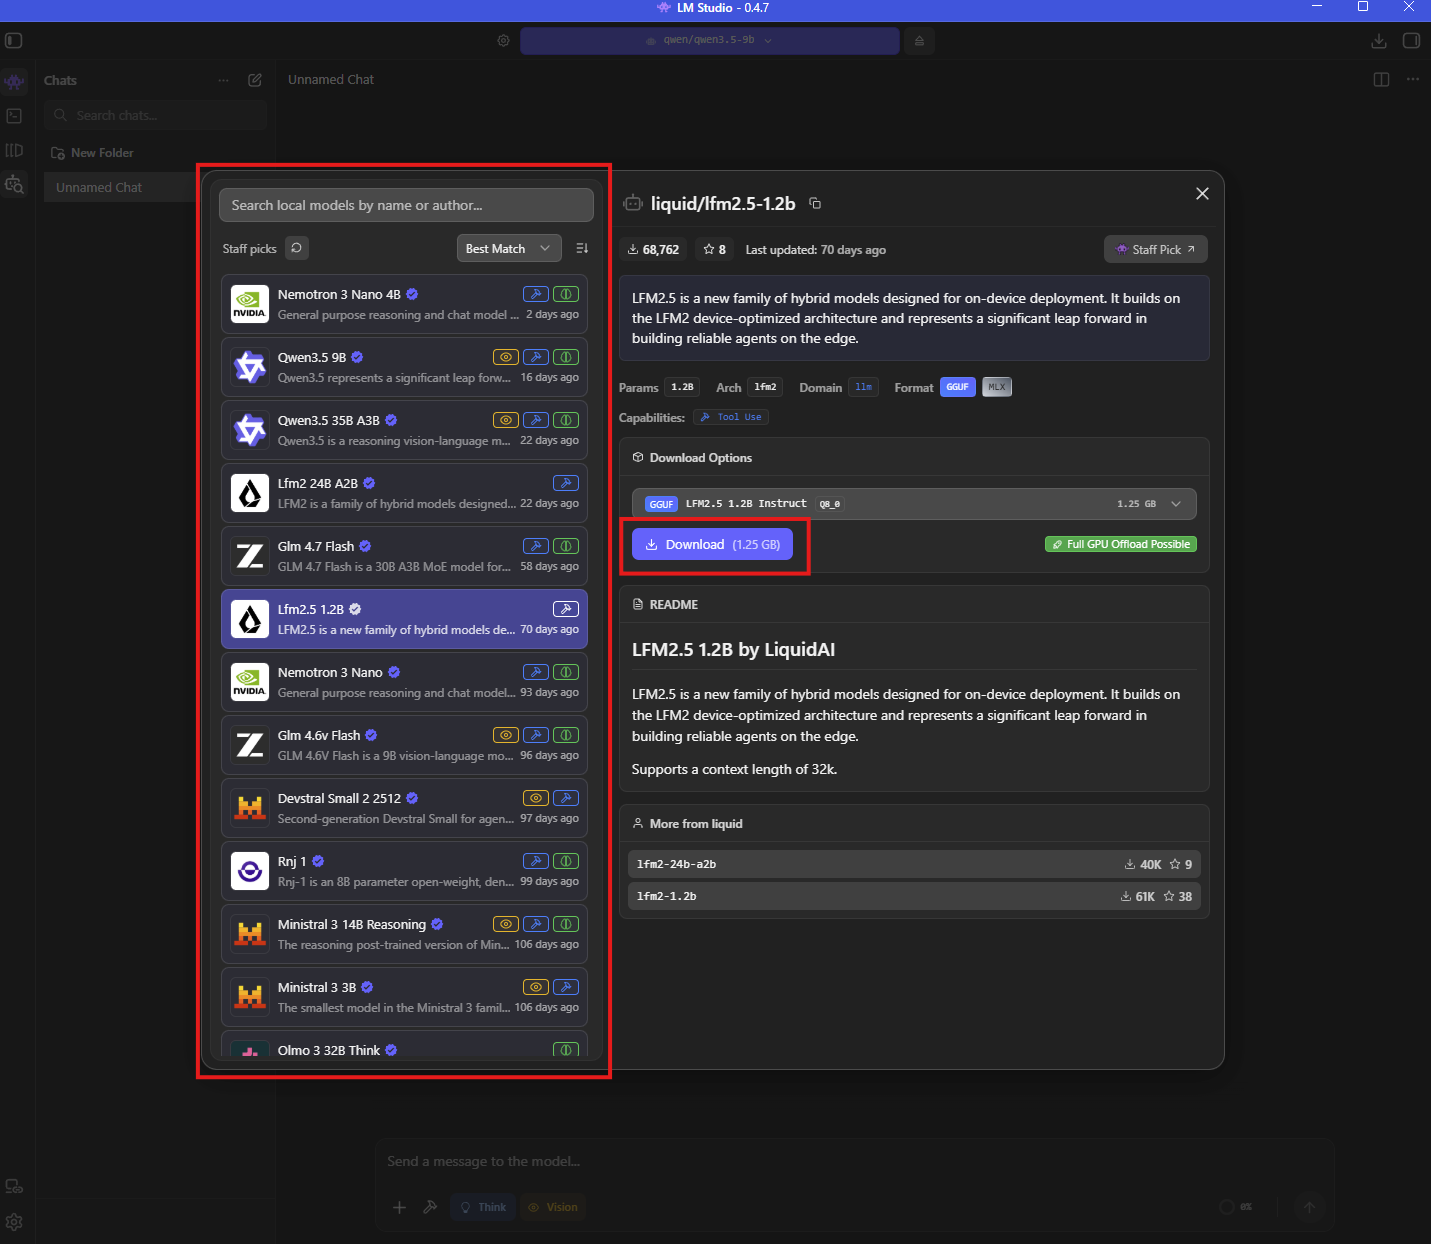This screenshot has height=1244, width=1431.
Task: Open My Models icon in left rail
Action: click(14, 150)
